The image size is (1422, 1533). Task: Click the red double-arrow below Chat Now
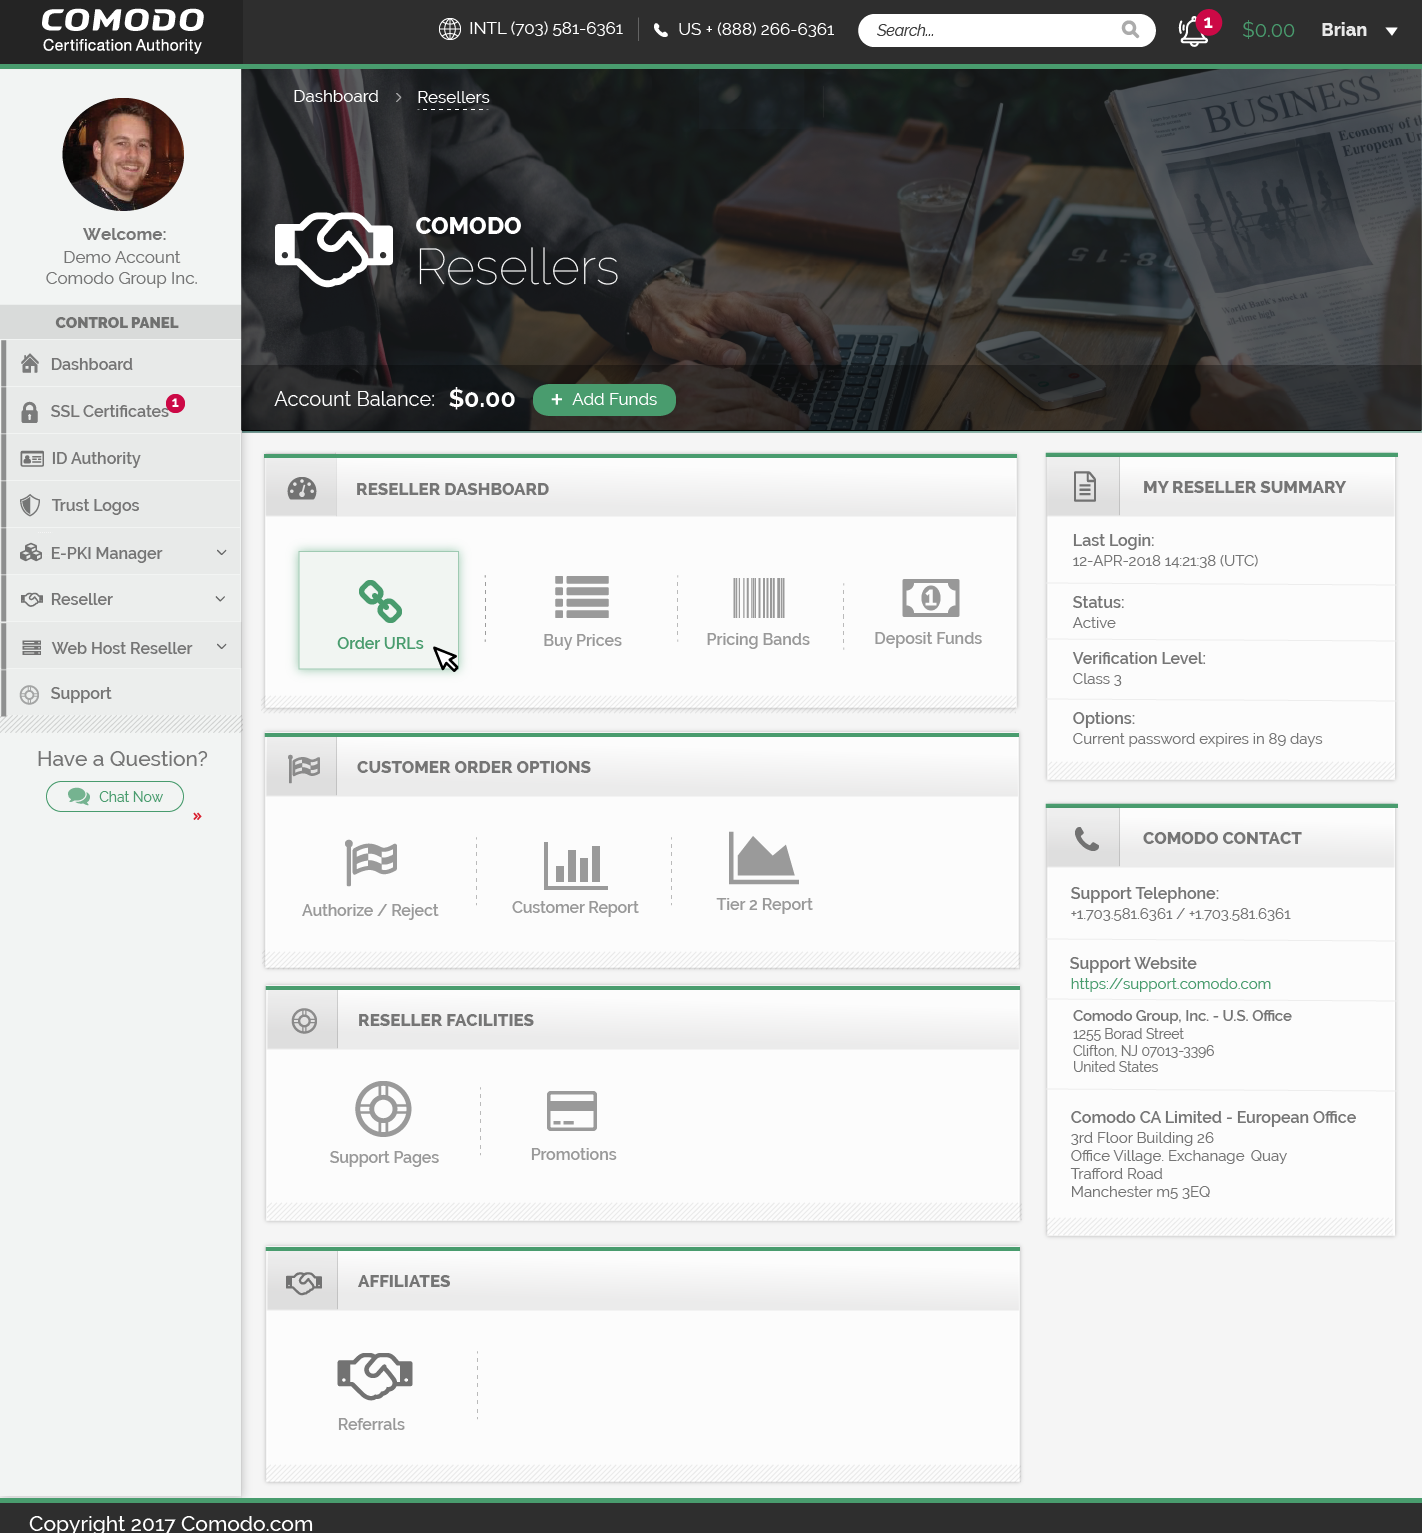(x=197, y=816)
